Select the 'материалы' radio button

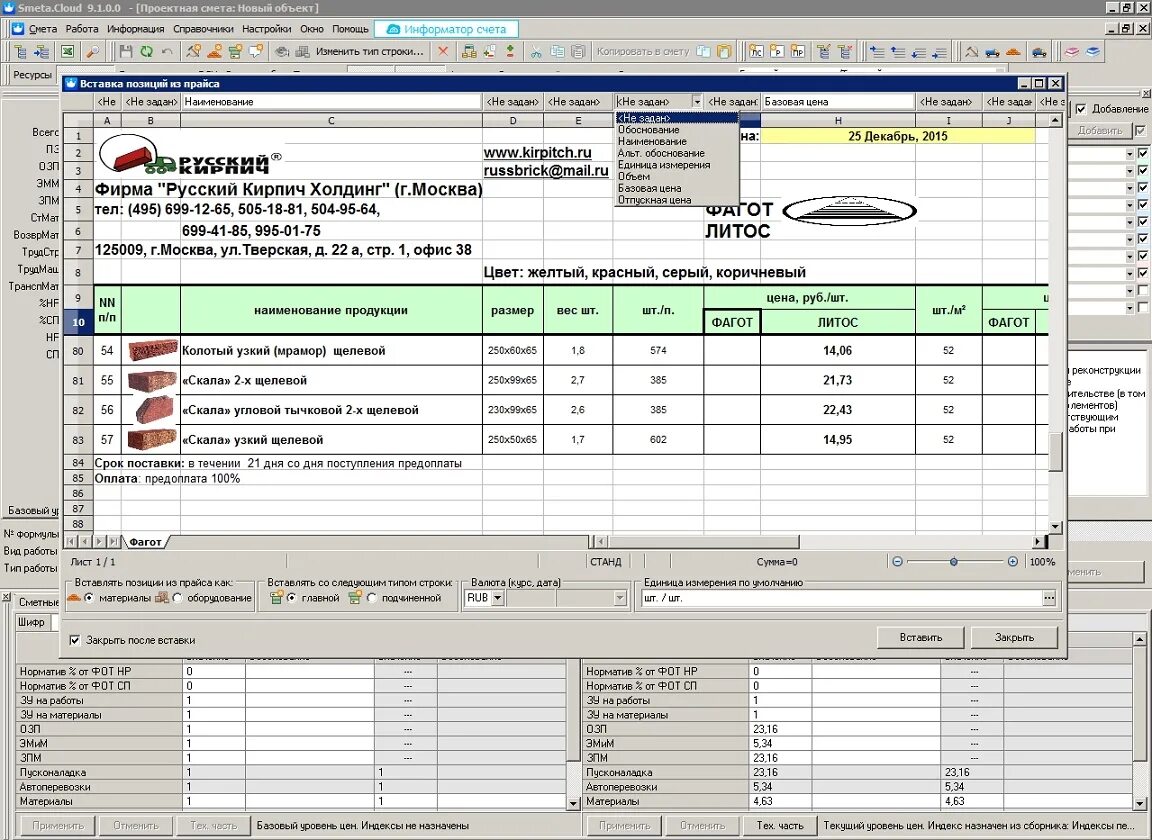pos(89,598)
